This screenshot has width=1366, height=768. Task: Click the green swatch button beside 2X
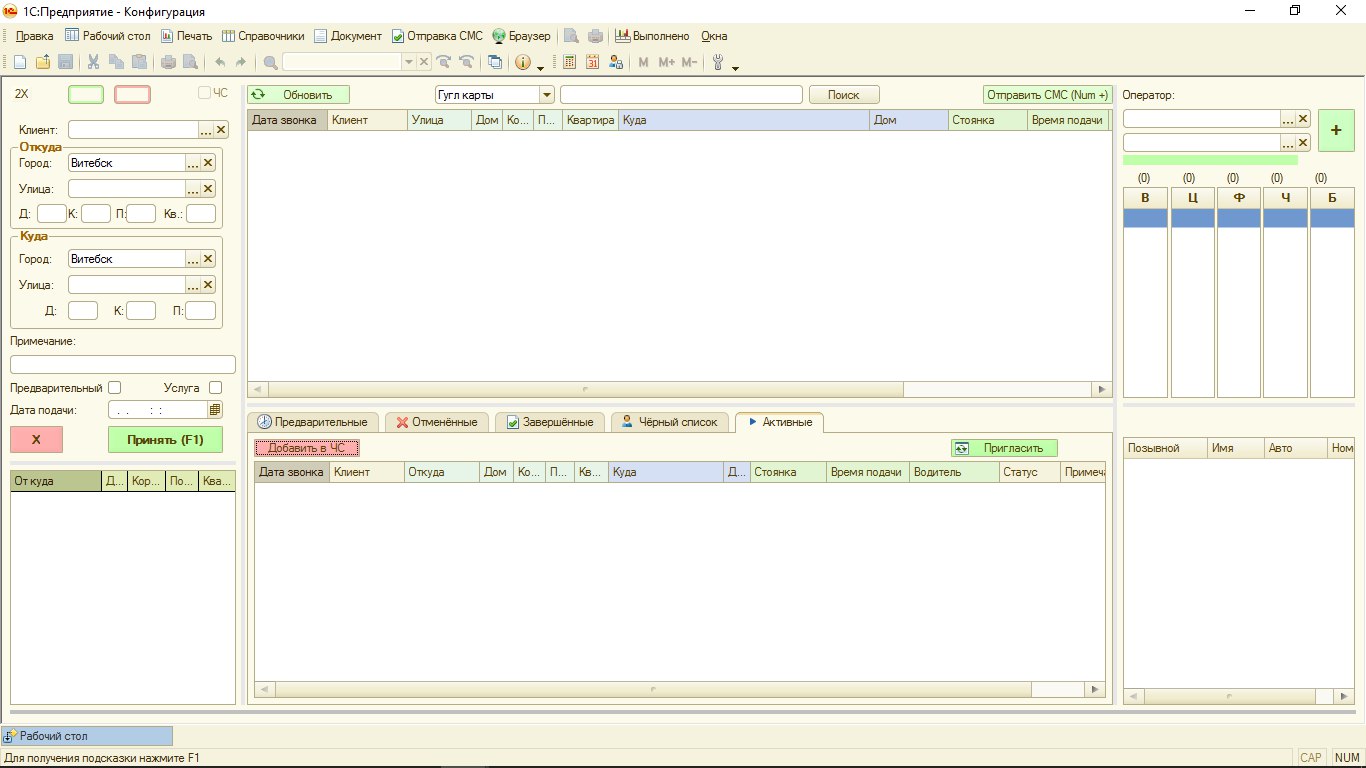[x=86, y=95]
